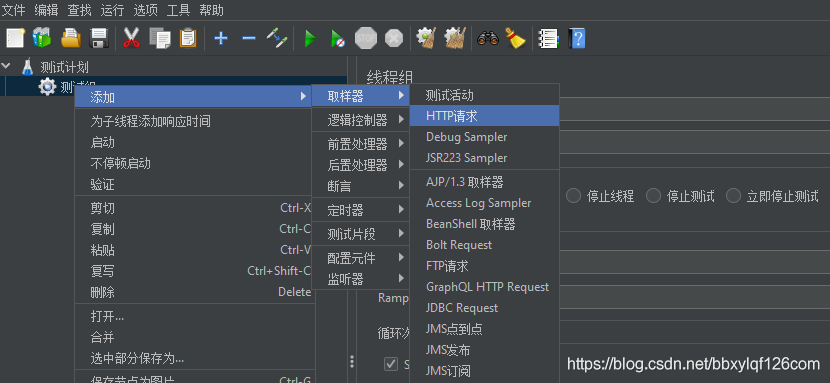Image resolution: width=830 pixels, height=383 pixels.
Task: Select the 立即停止测试 radio button
Action: click(x=733, y=196)
